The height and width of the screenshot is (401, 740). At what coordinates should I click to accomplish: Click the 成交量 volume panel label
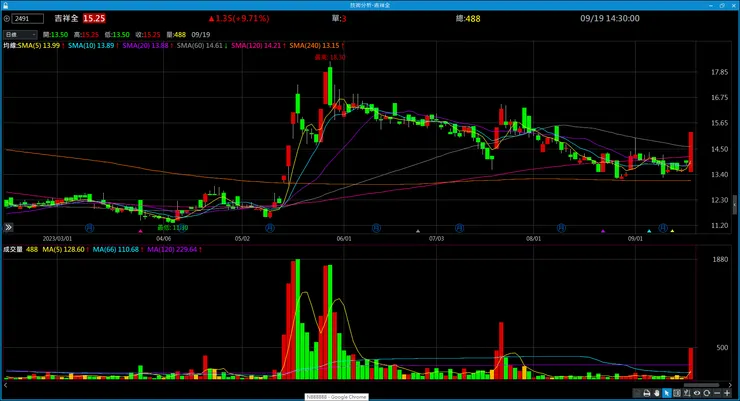(13, 250)
